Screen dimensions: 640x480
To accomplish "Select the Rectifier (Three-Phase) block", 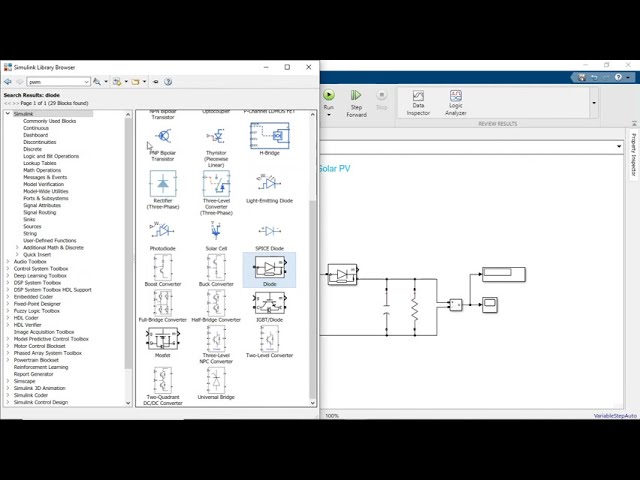I will [163, 190].
